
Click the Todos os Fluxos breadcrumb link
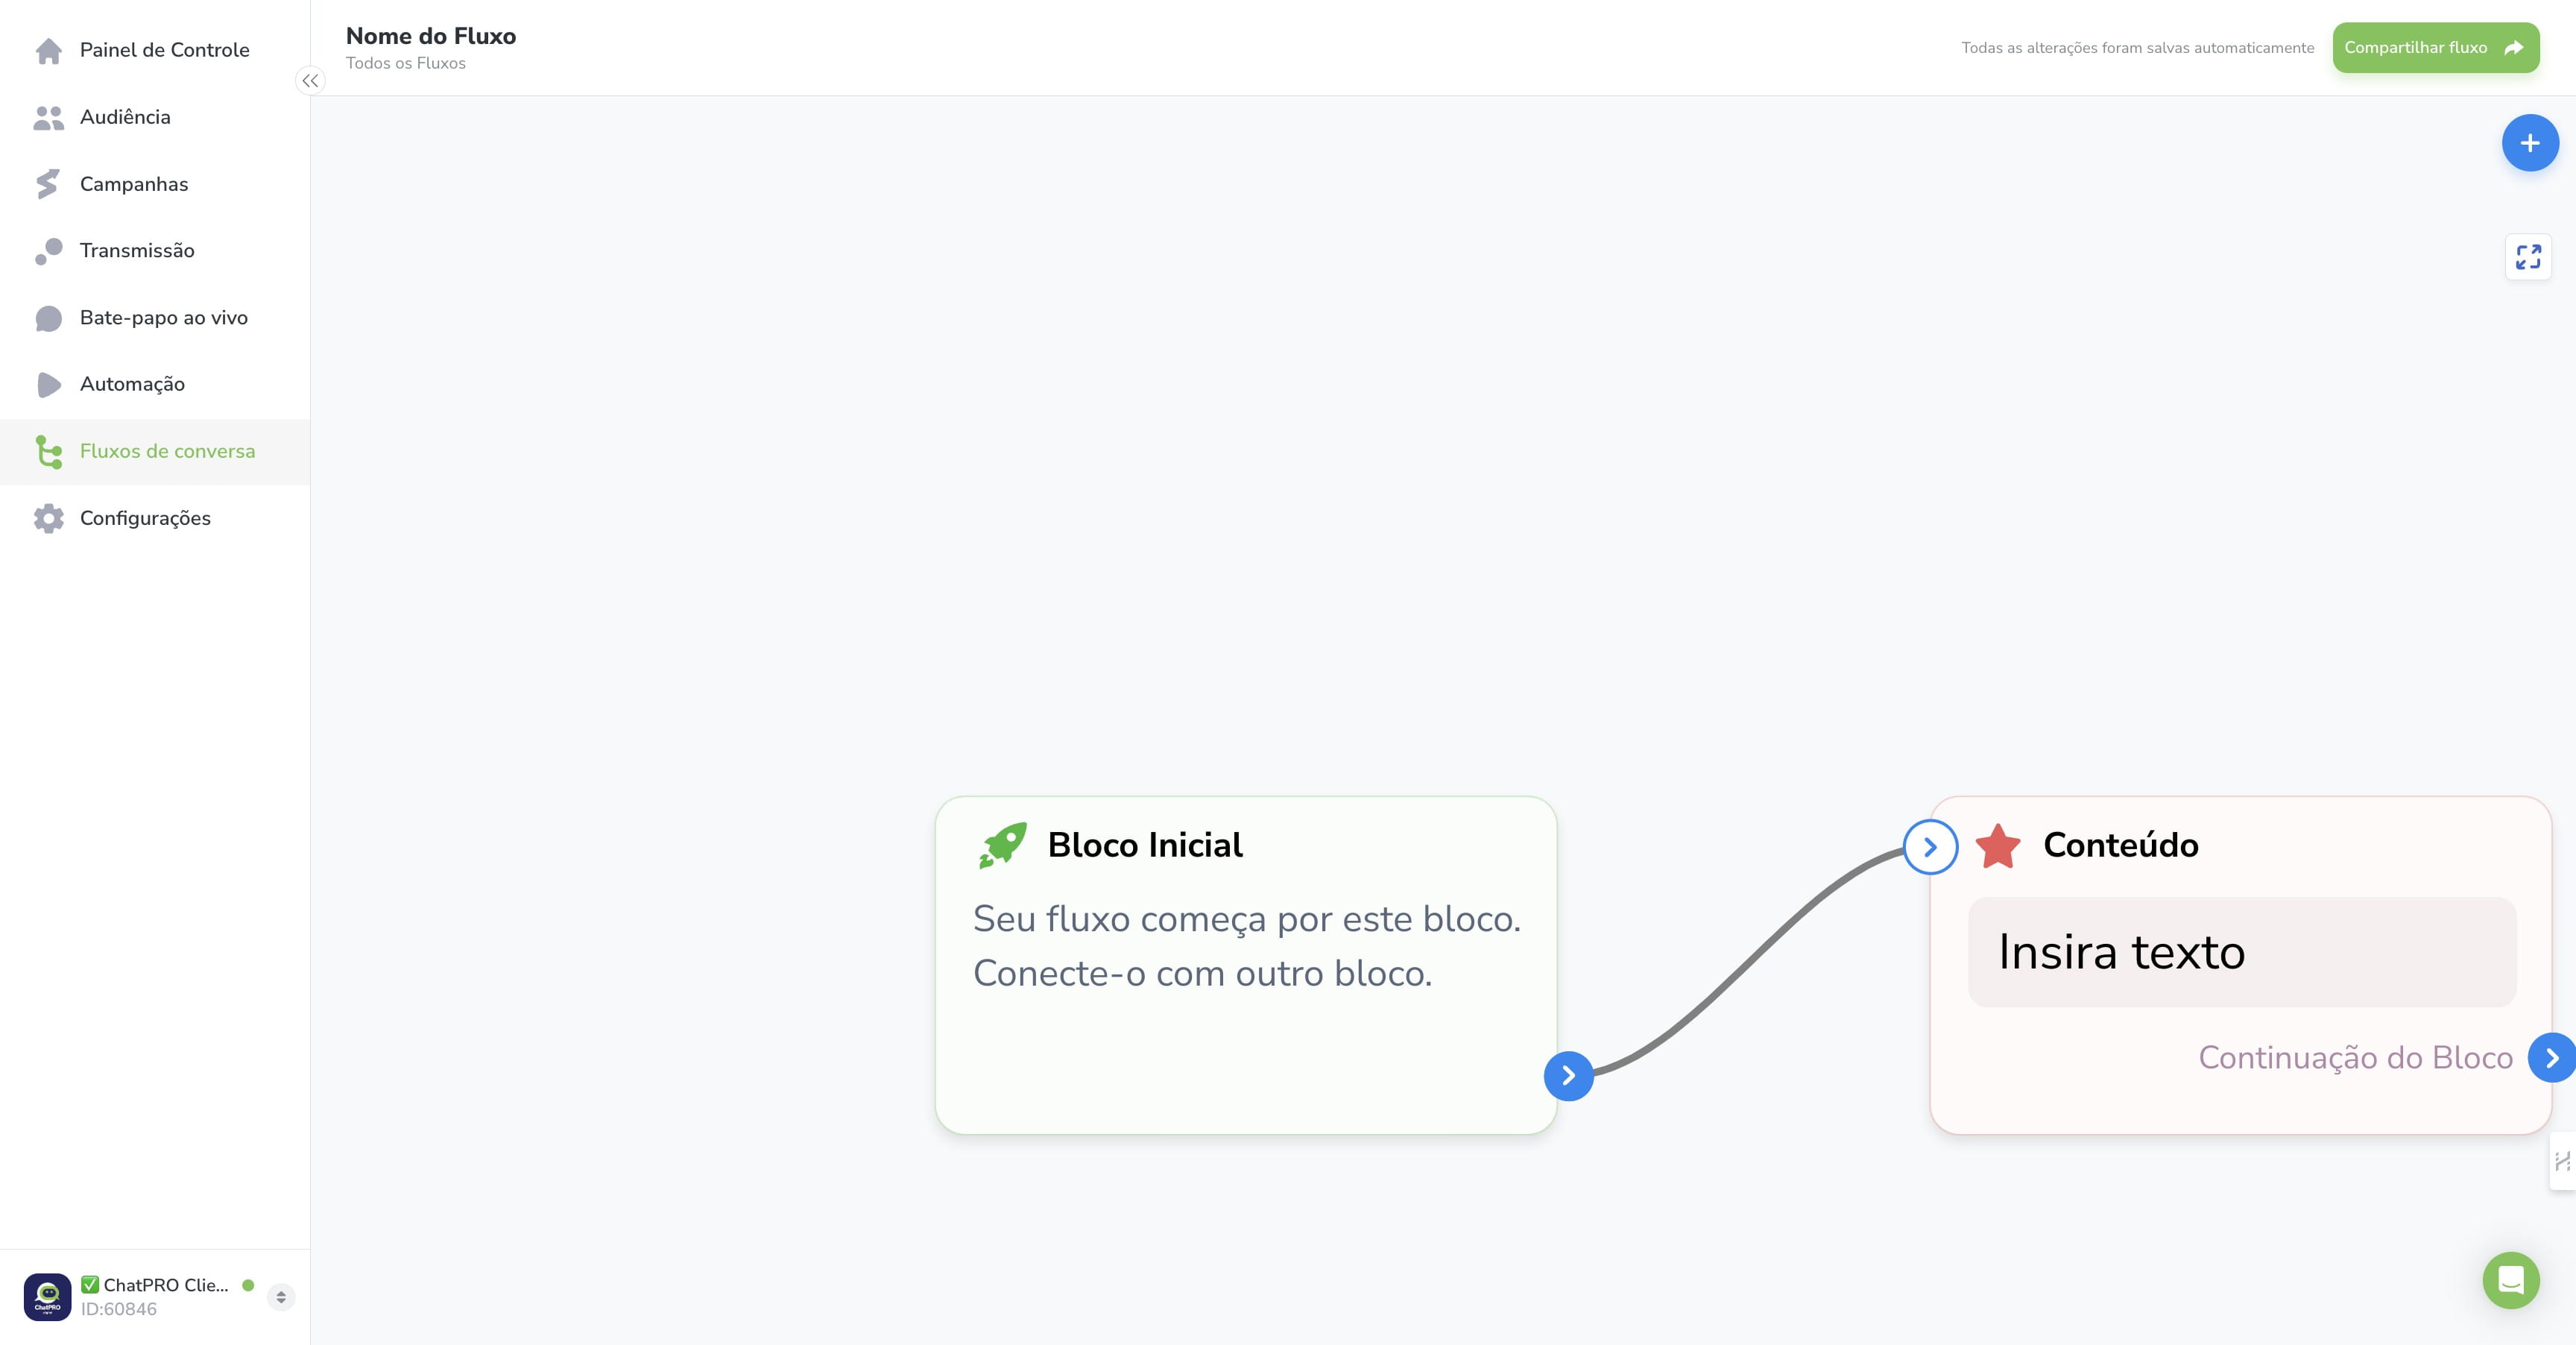coord(405,63)
